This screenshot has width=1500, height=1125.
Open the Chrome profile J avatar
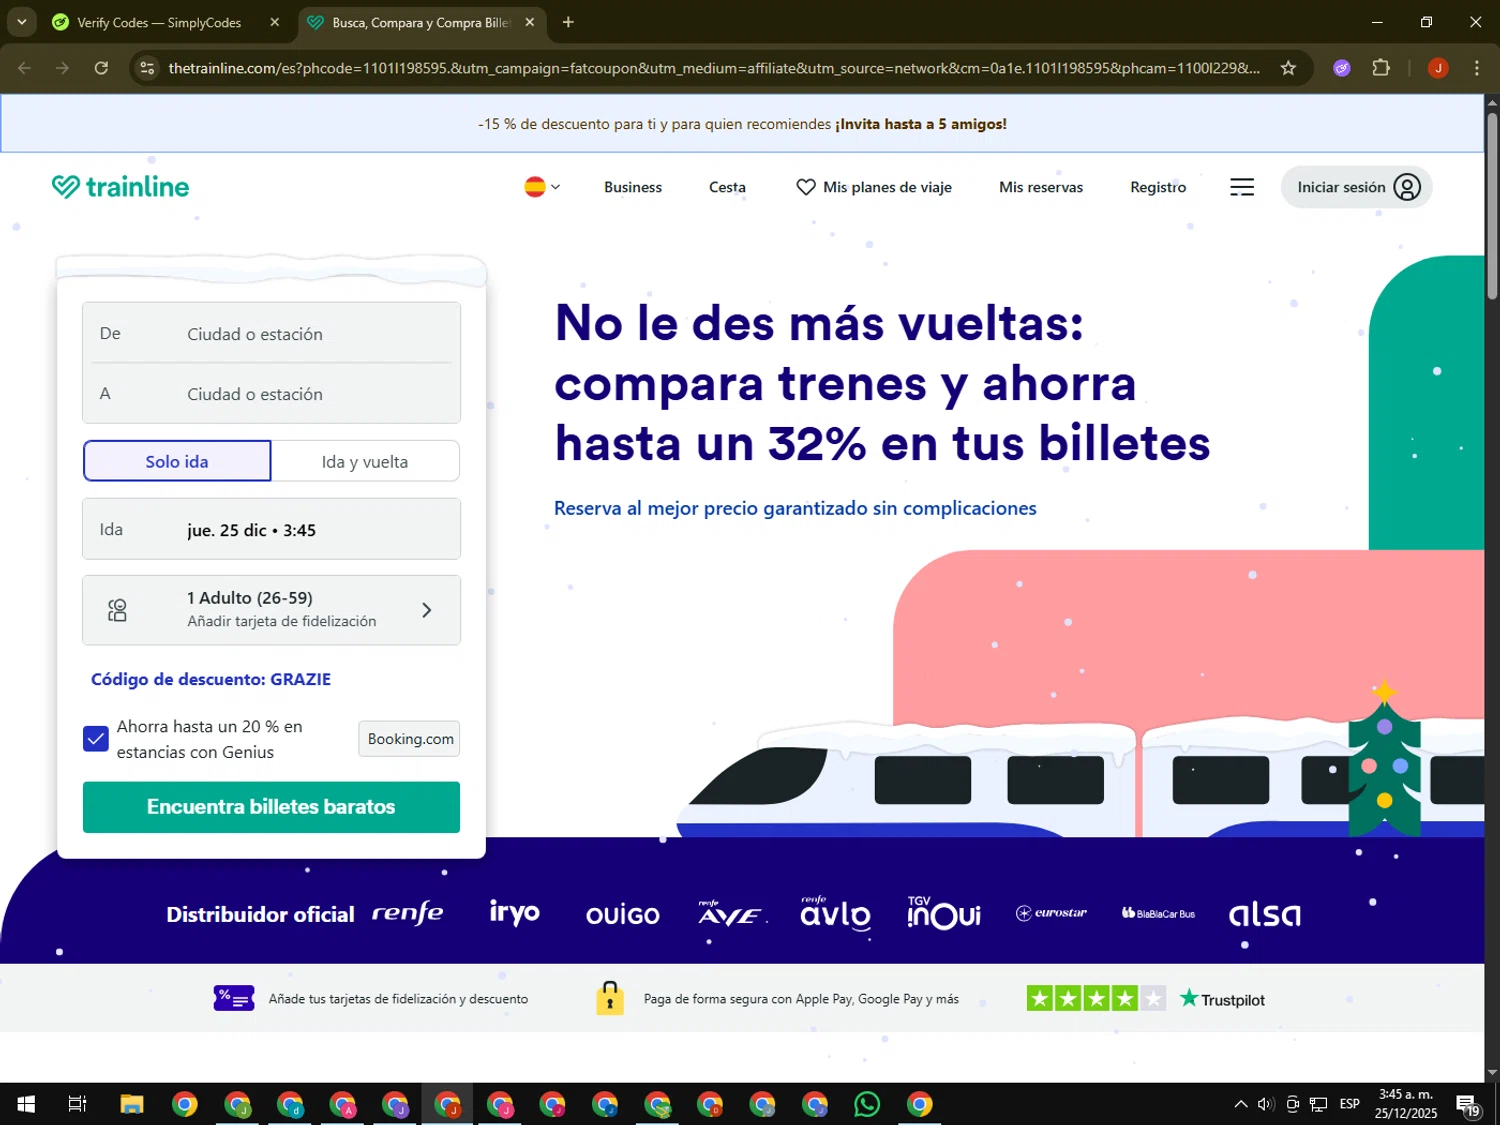coord(1438,68)
